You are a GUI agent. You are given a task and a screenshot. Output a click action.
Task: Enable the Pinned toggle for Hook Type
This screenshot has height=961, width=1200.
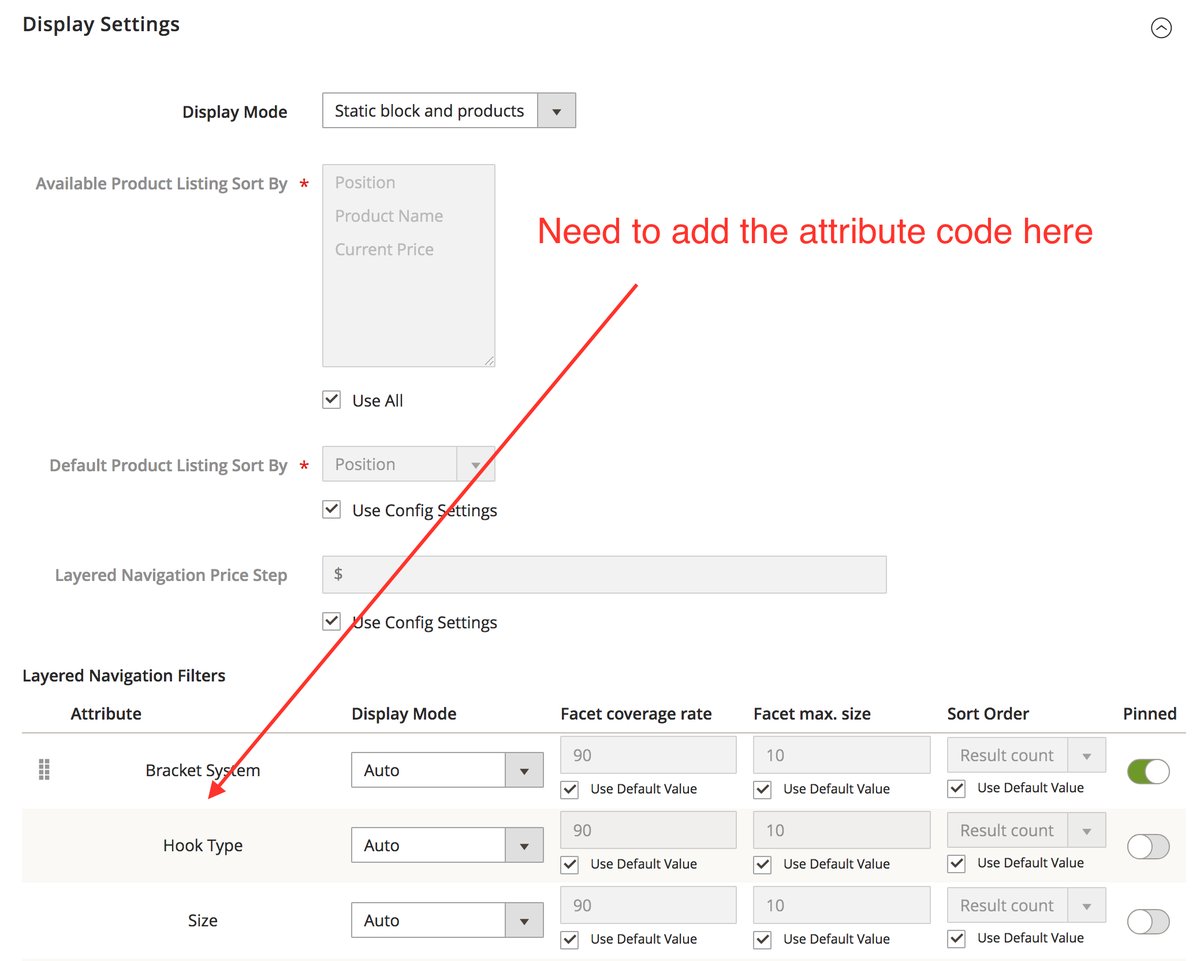(1147, 846)
